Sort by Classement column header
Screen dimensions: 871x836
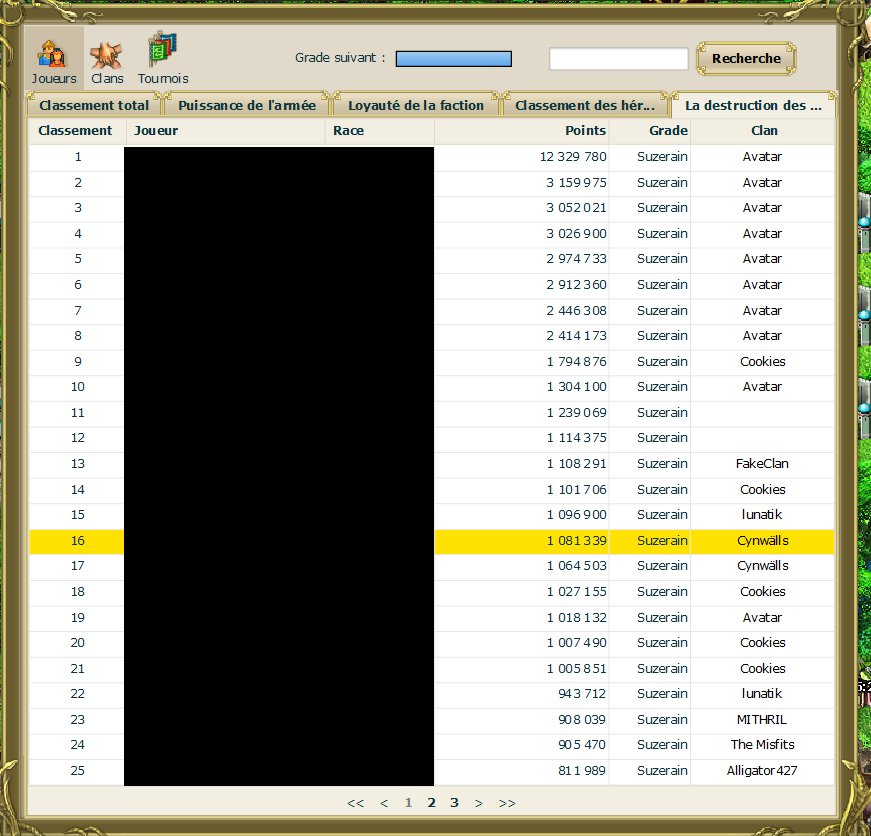(76, 131)
